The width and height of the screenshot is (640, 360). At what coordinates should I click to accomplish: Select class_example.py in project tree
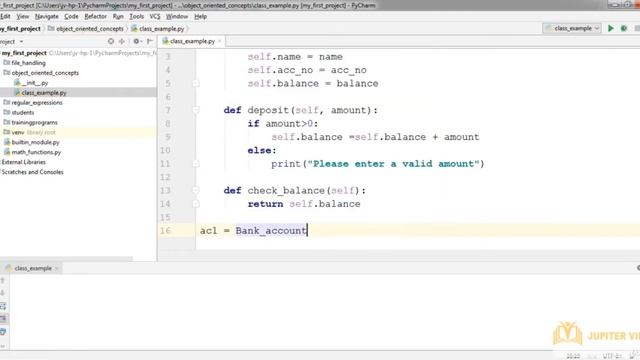click(x=44, y=93)
